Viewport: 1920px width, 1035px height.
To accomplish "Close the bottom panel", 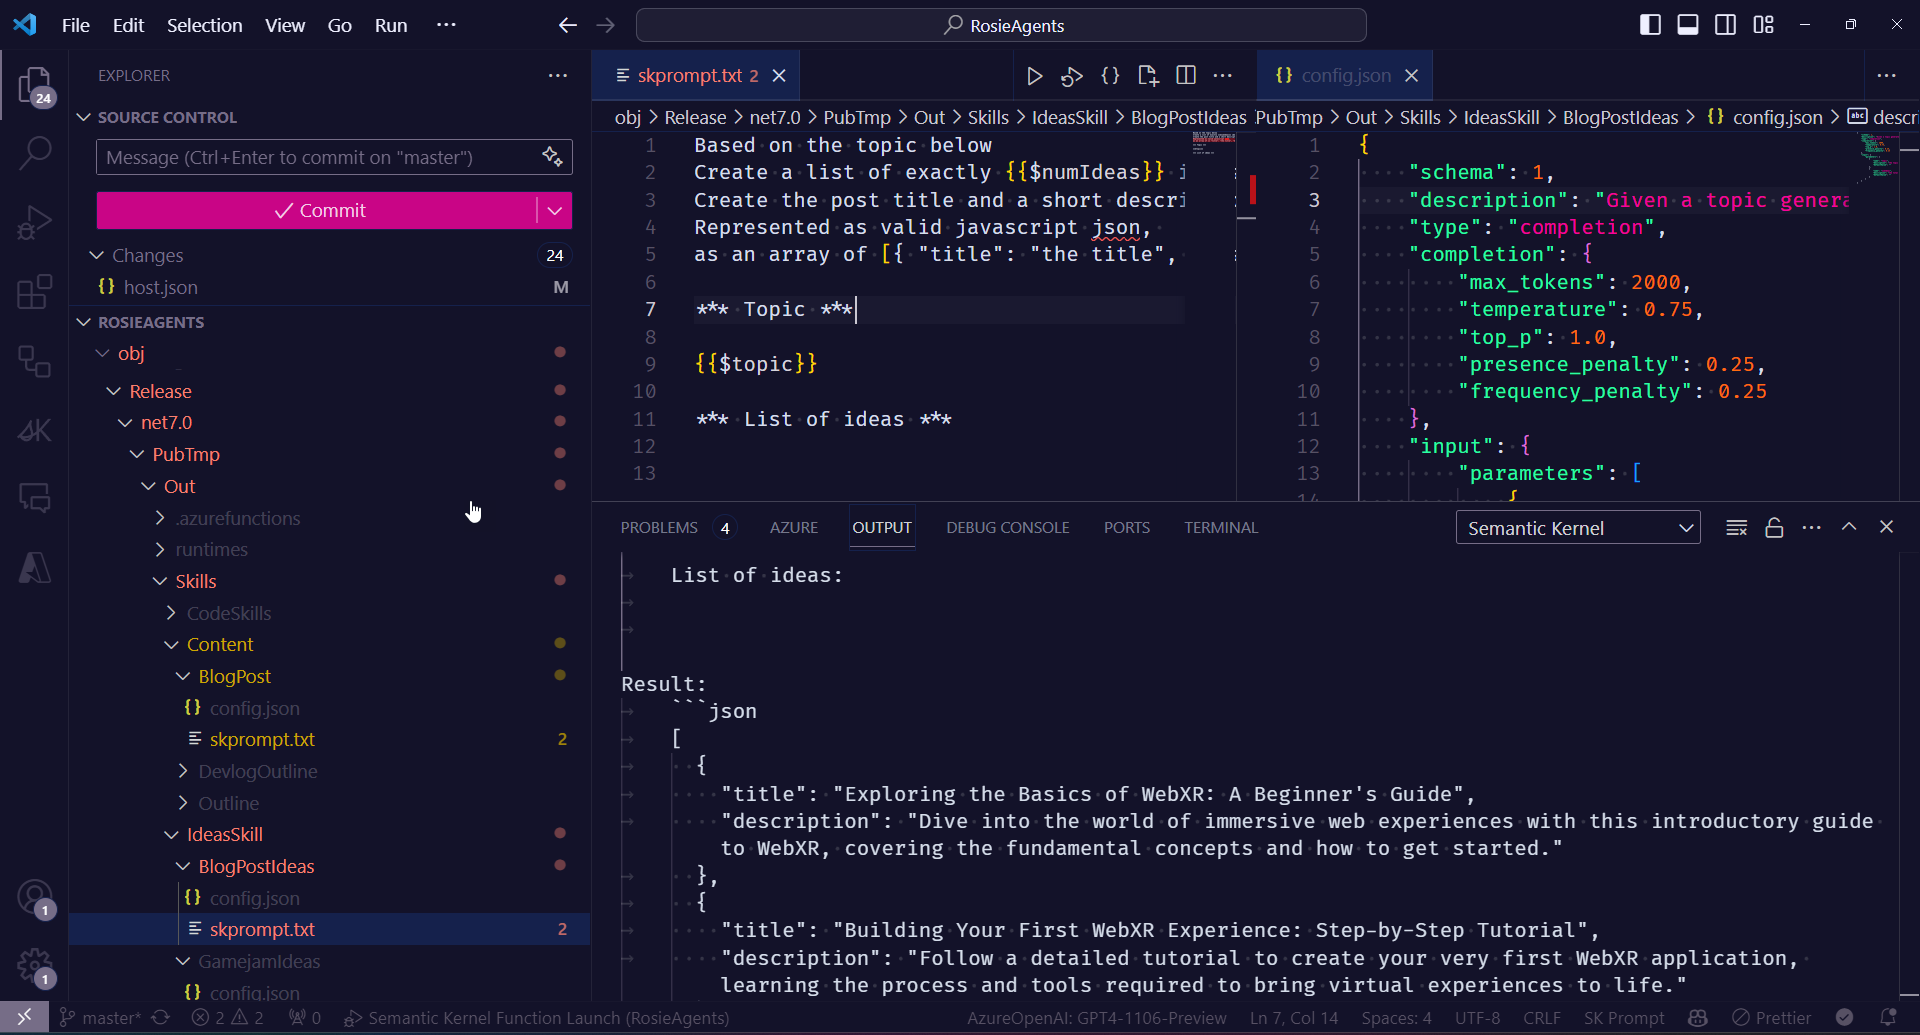I will coord(1887,527).
